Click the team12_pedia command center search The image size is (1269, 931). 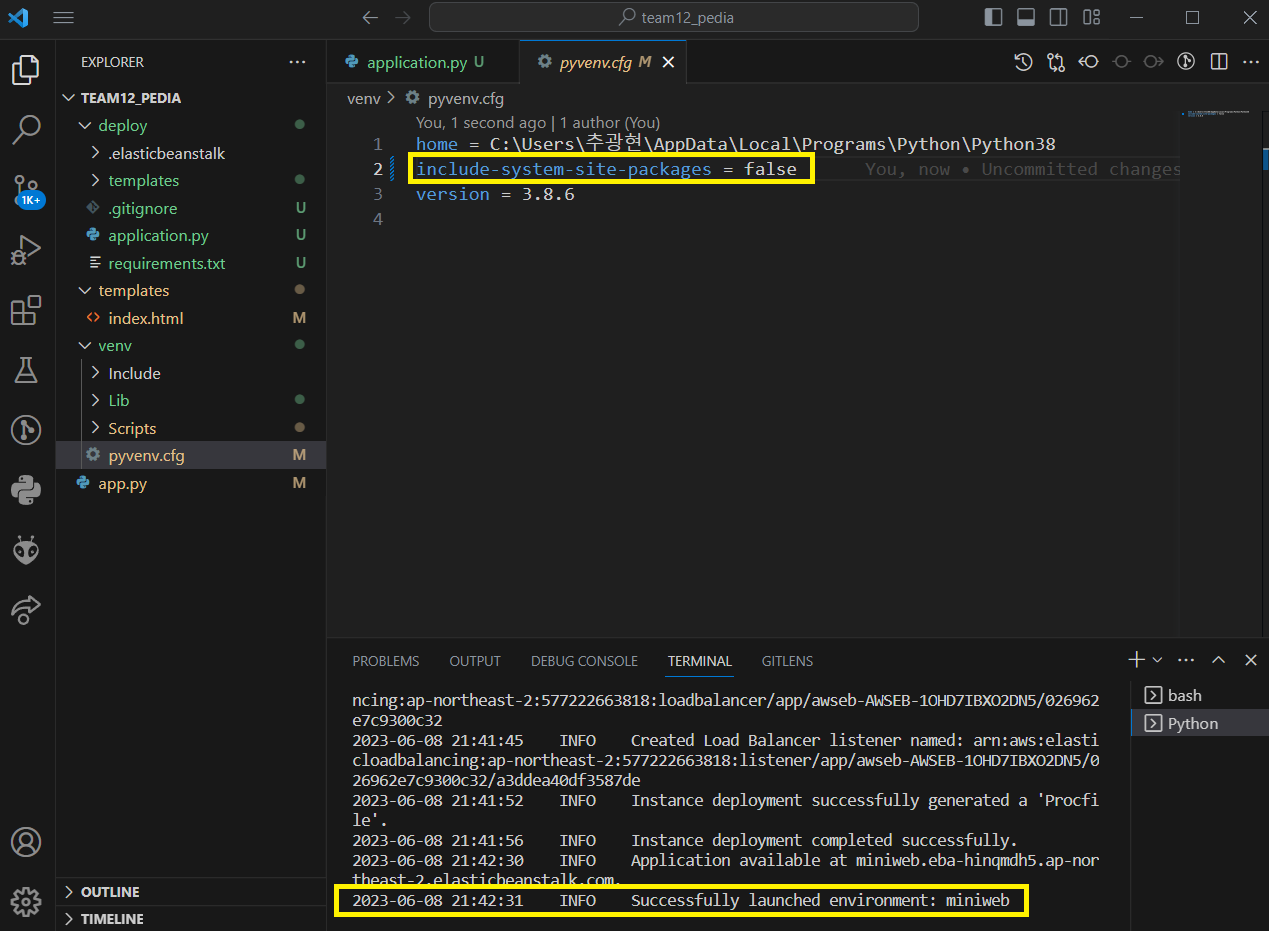[x=674, y=18]
